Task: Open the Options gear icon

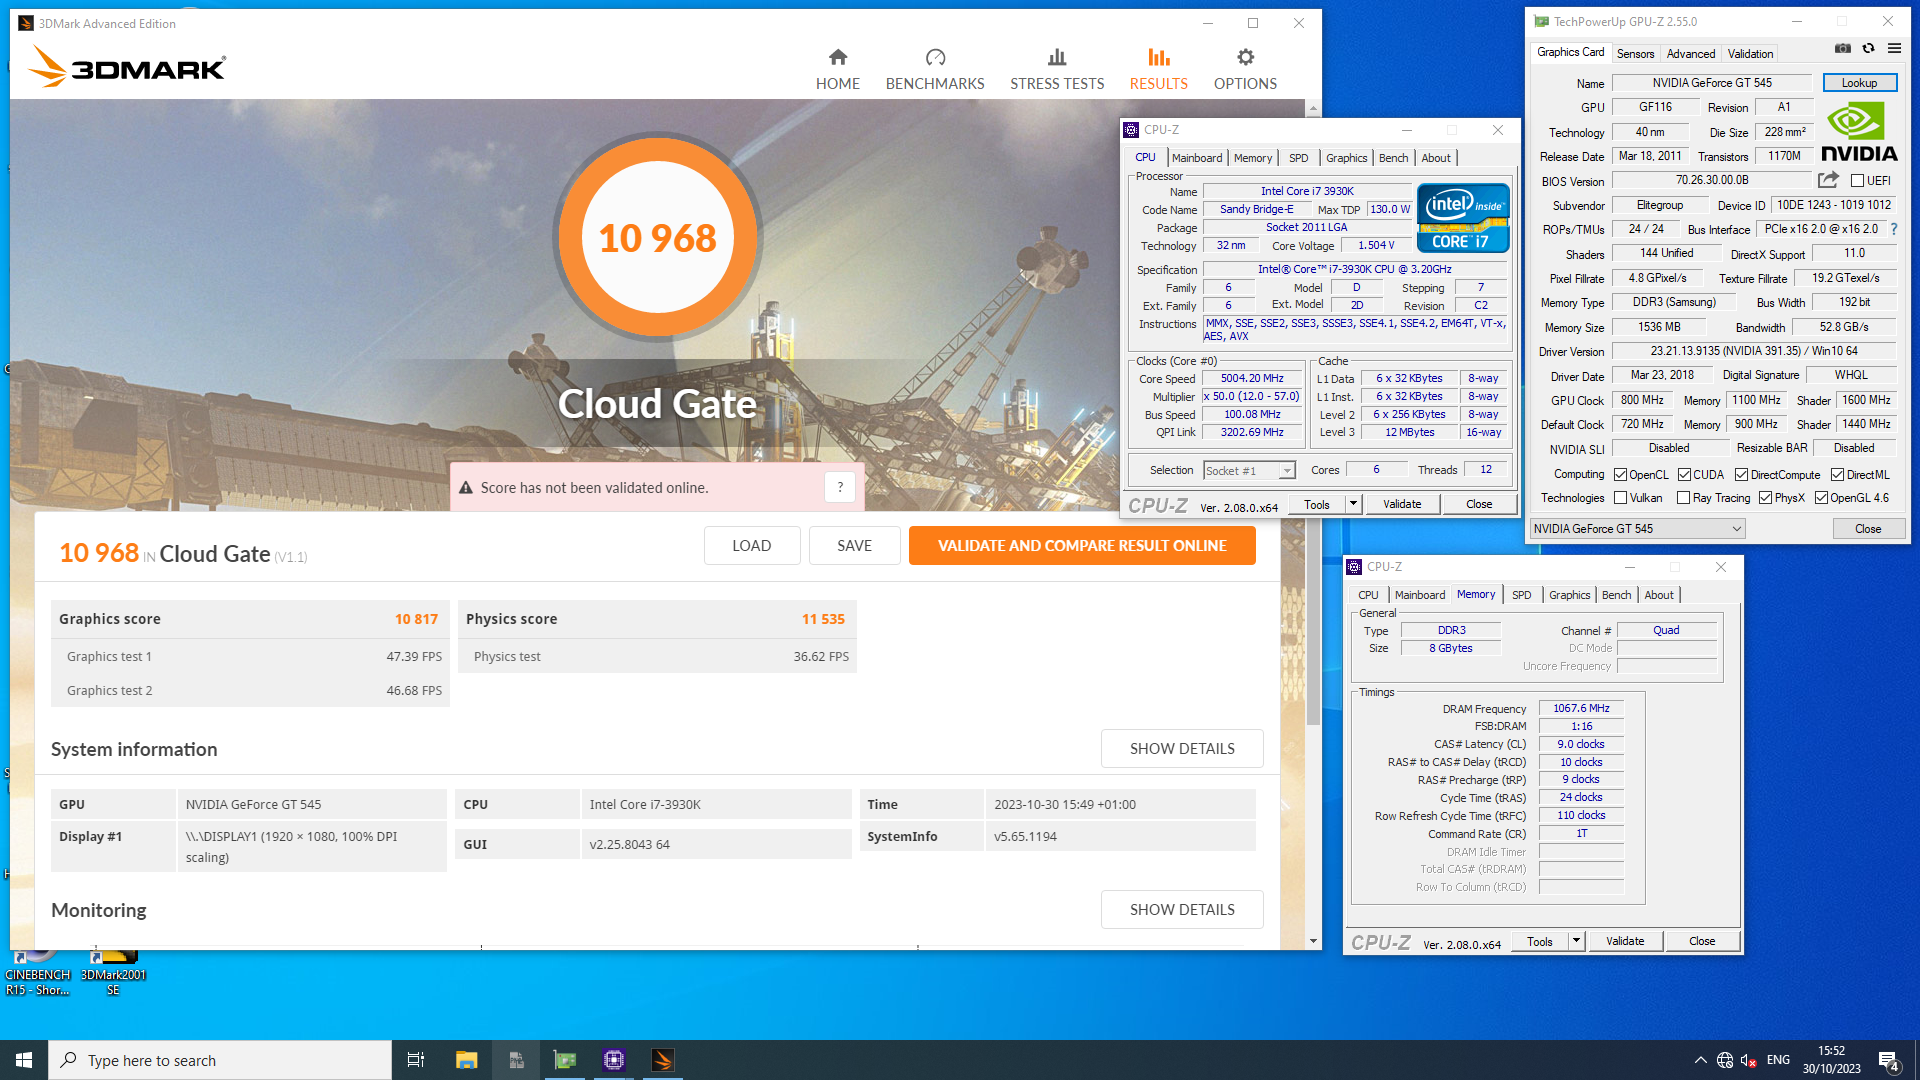Action: (x=1245, y=57)
